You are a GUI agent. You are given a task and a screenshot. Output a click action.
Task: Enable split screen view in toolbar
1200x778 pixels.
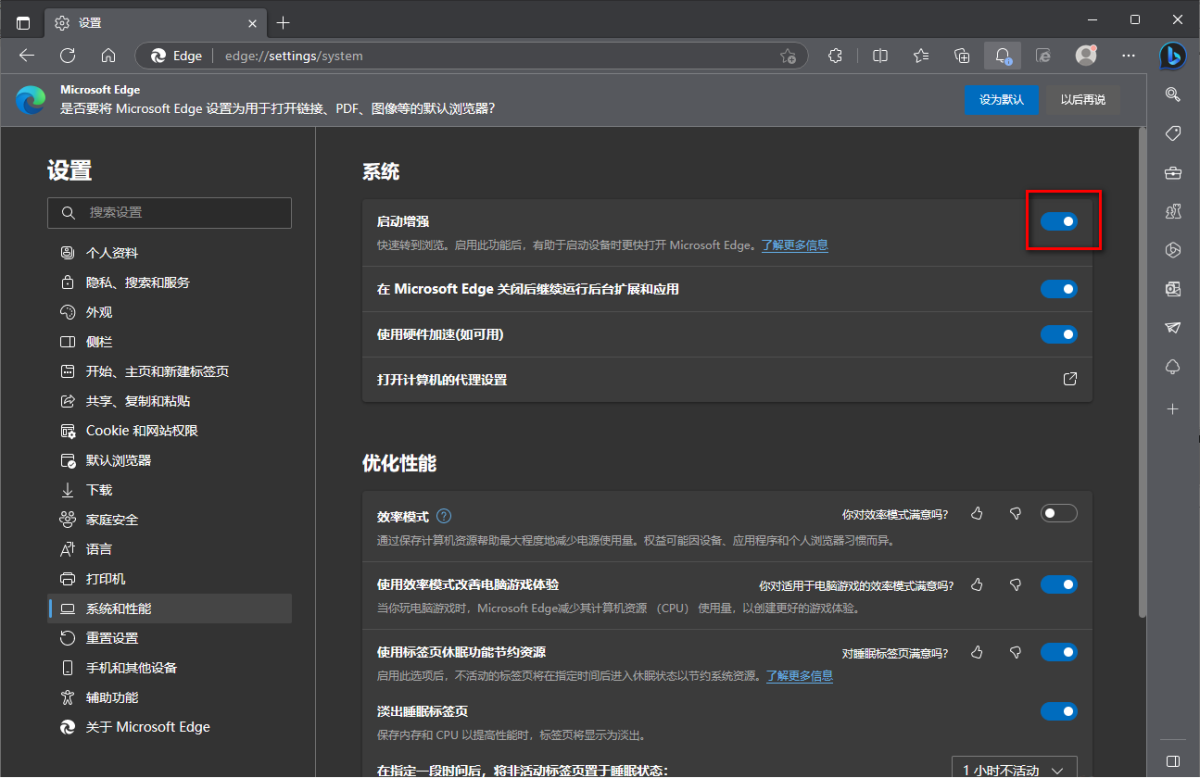[x=880, y=56]
